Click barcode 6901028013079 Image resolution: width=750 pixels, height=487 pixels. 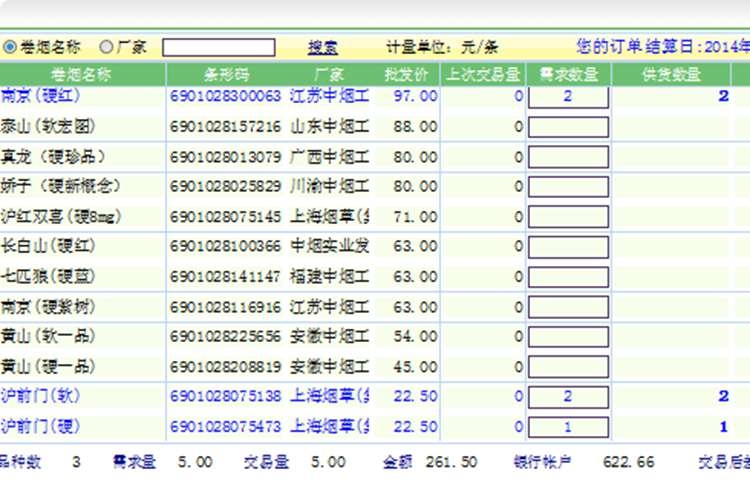(225, 157)
